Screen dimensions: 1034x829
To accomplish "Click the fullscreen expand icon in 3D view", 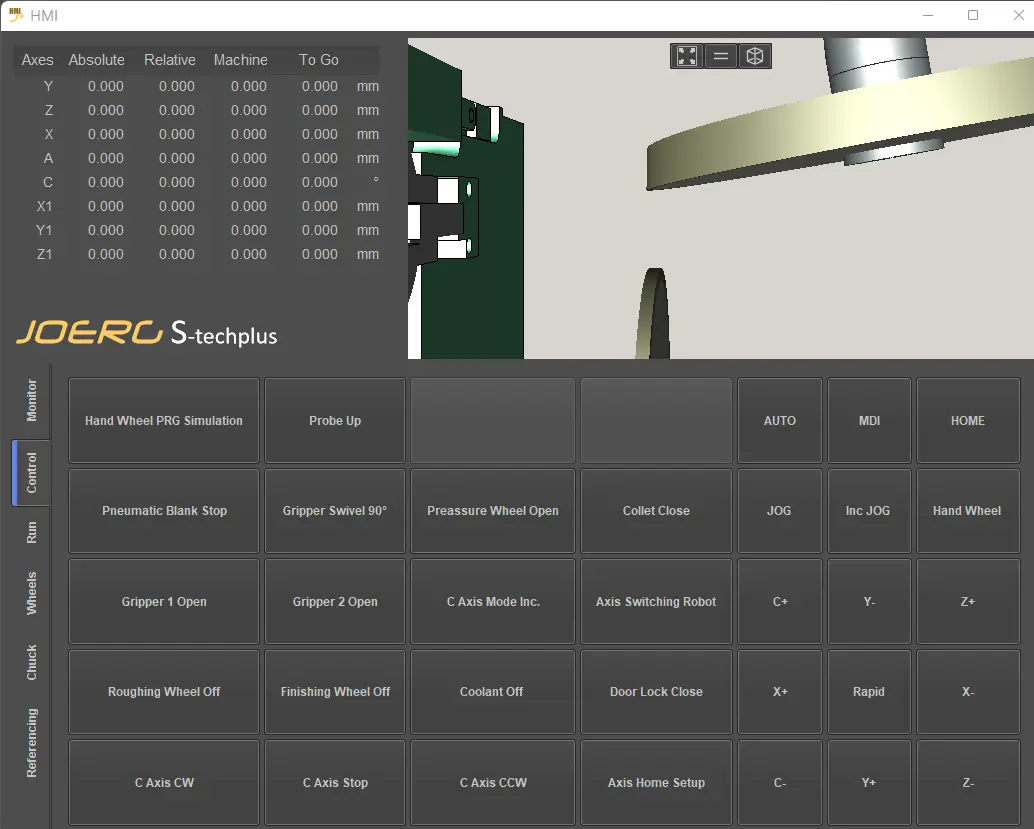I will pyautogui.click(x=687, y=56).
